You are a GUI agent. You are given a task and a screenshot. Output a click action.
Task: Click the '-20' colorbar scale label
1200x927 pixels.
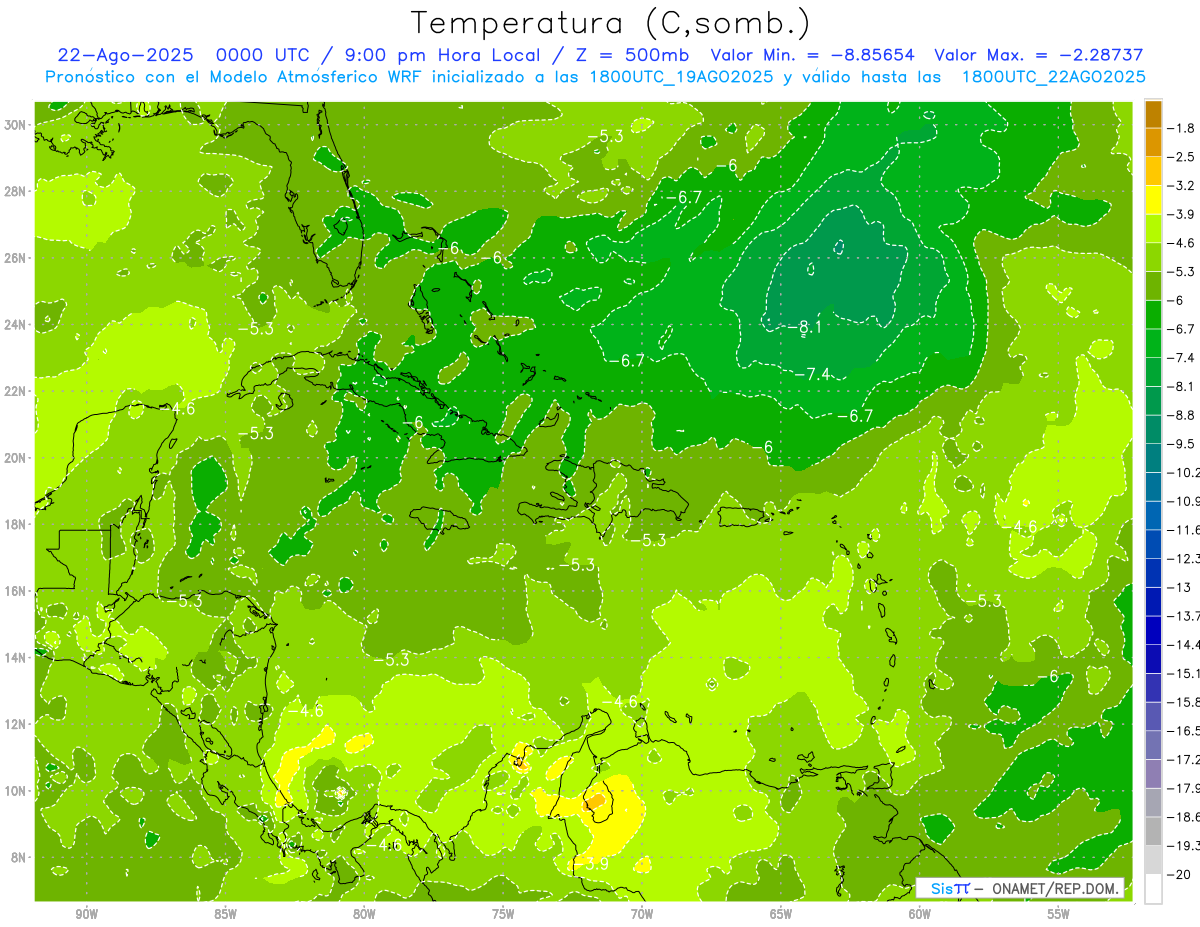click(x=1178, y=874)
